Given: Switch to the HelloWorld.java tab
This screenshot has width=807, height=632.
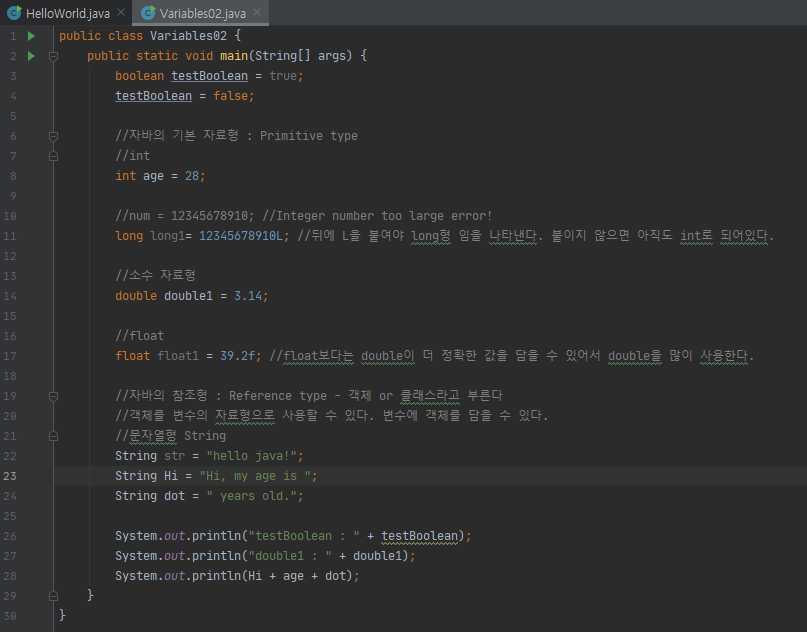Looking at the screenshot, I should 67,13.
